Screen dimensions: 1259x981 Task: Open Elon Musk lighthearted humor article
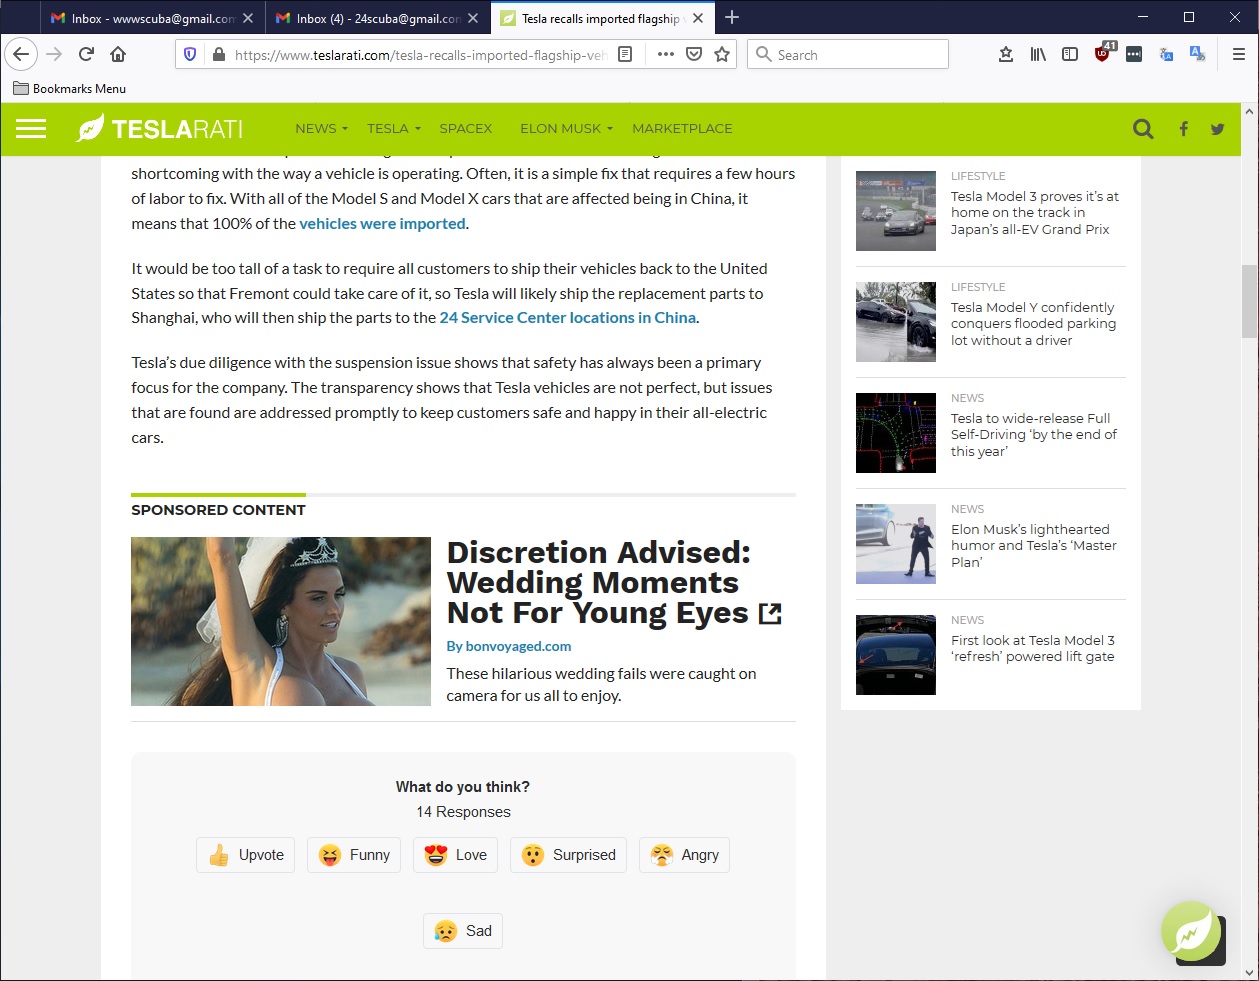pyautogui.click(x=1034, y=546)
